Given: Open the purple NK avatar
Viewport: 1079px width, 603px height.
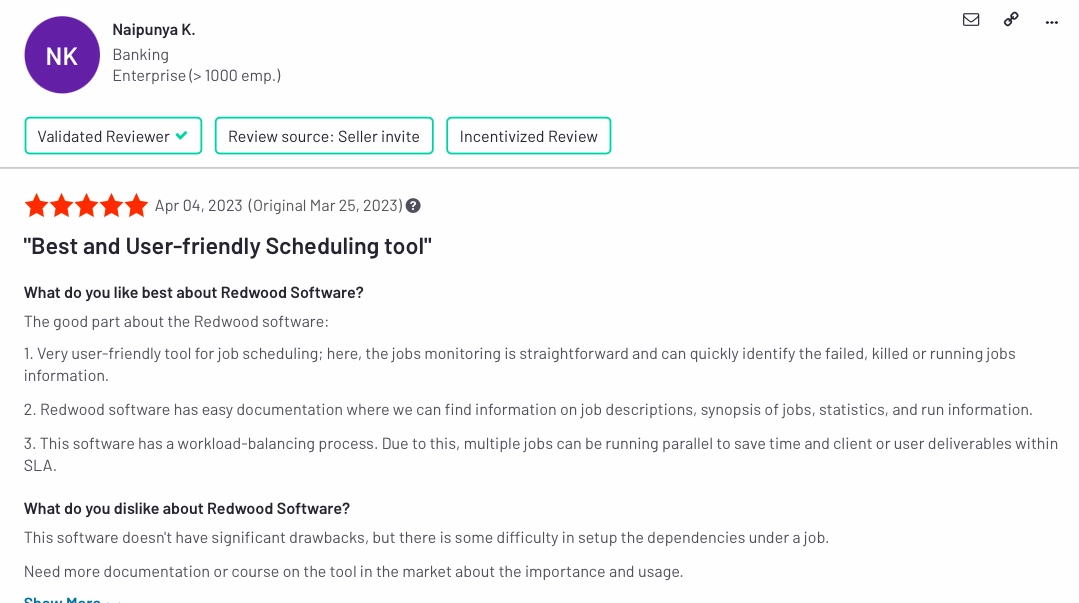Looking at the screenshot, I should click(x=62, y=55).
